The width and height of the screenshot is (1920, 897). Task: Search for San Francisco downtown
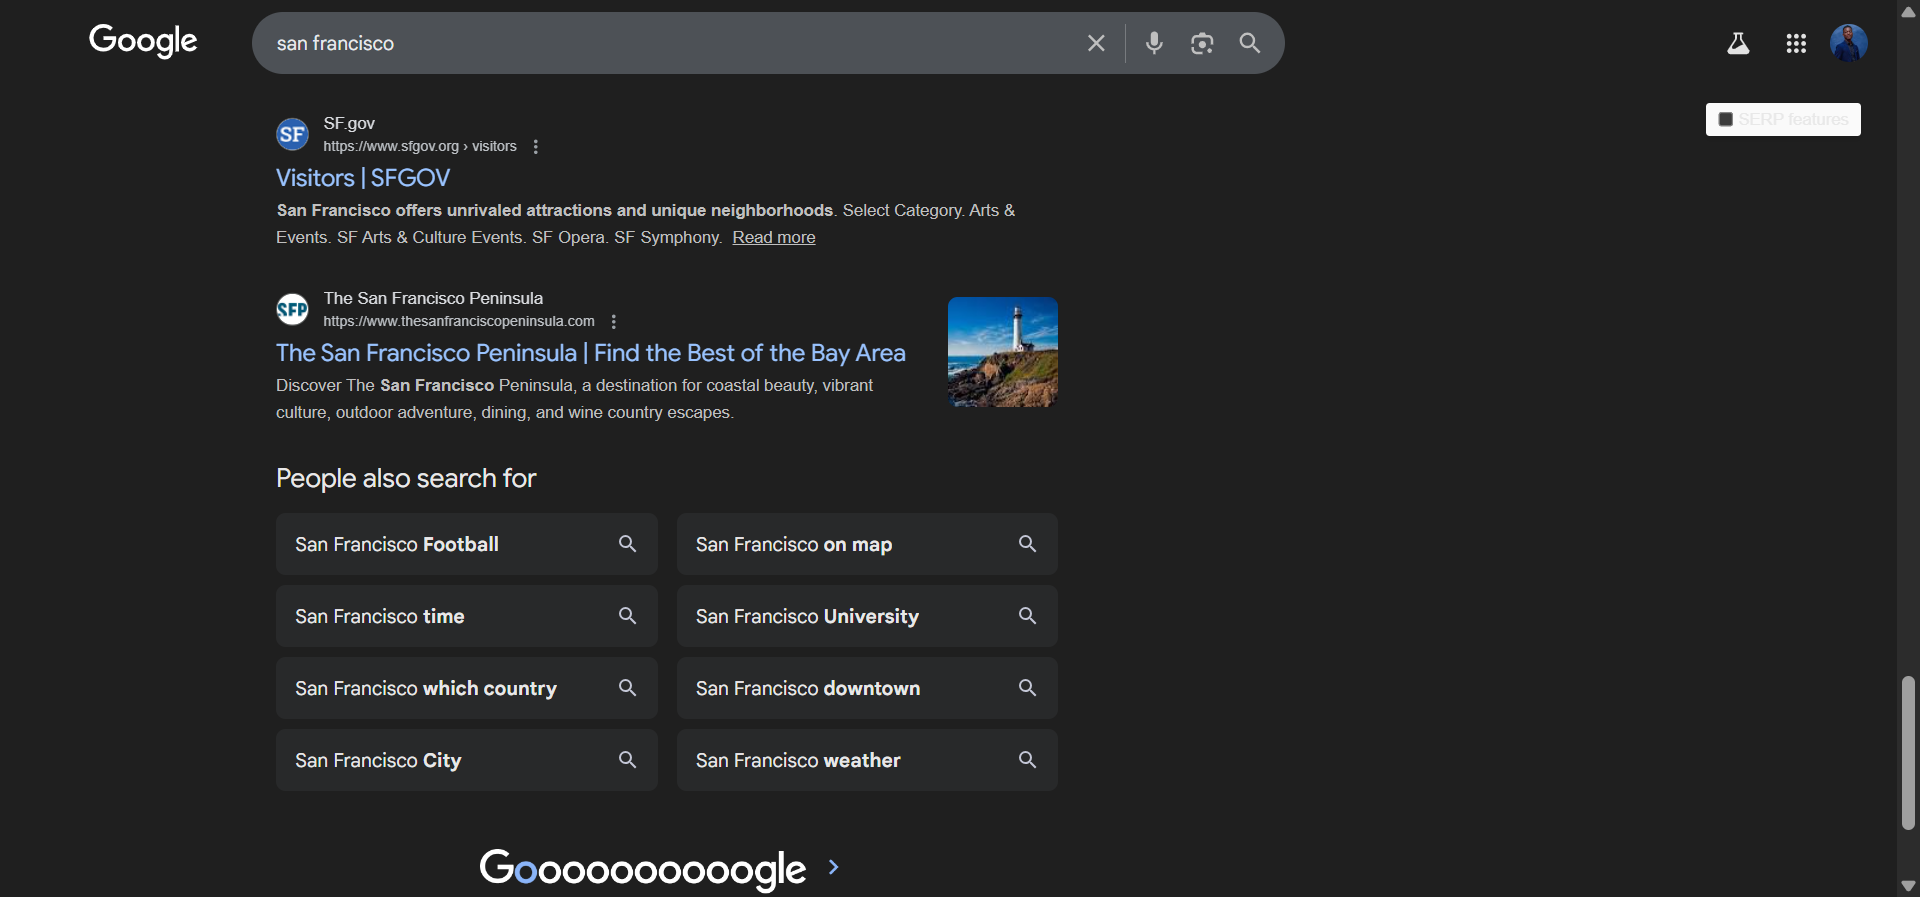[867, 688]
